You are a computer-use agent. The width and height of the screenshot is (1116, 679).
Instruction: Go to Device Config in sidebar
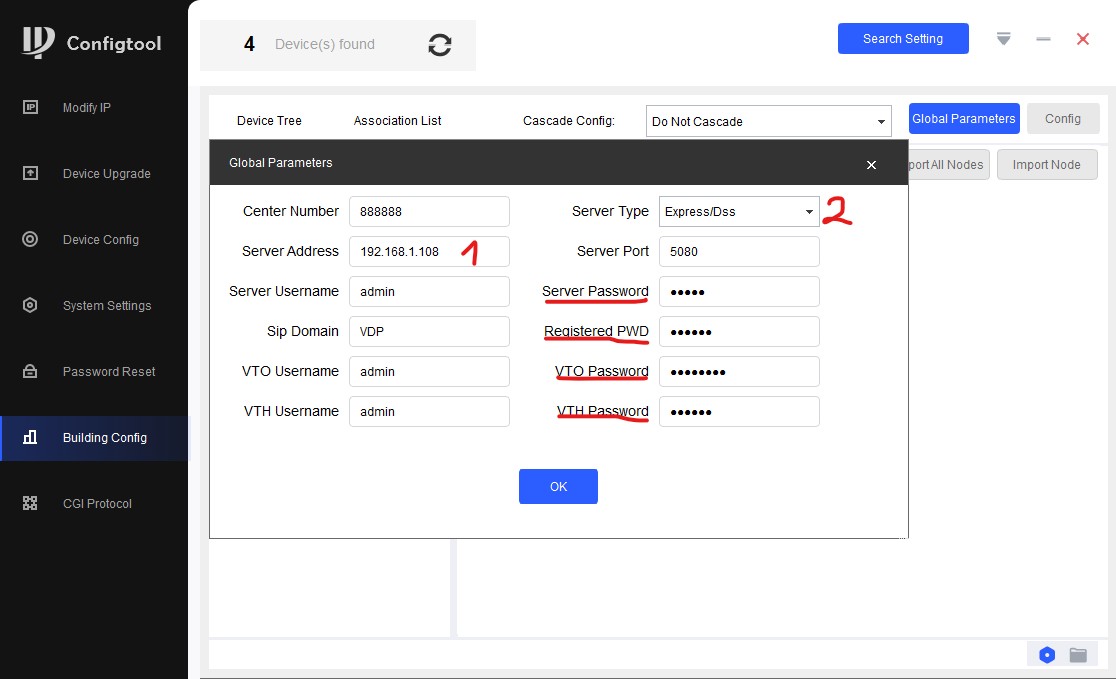click(x=100, y=240)
